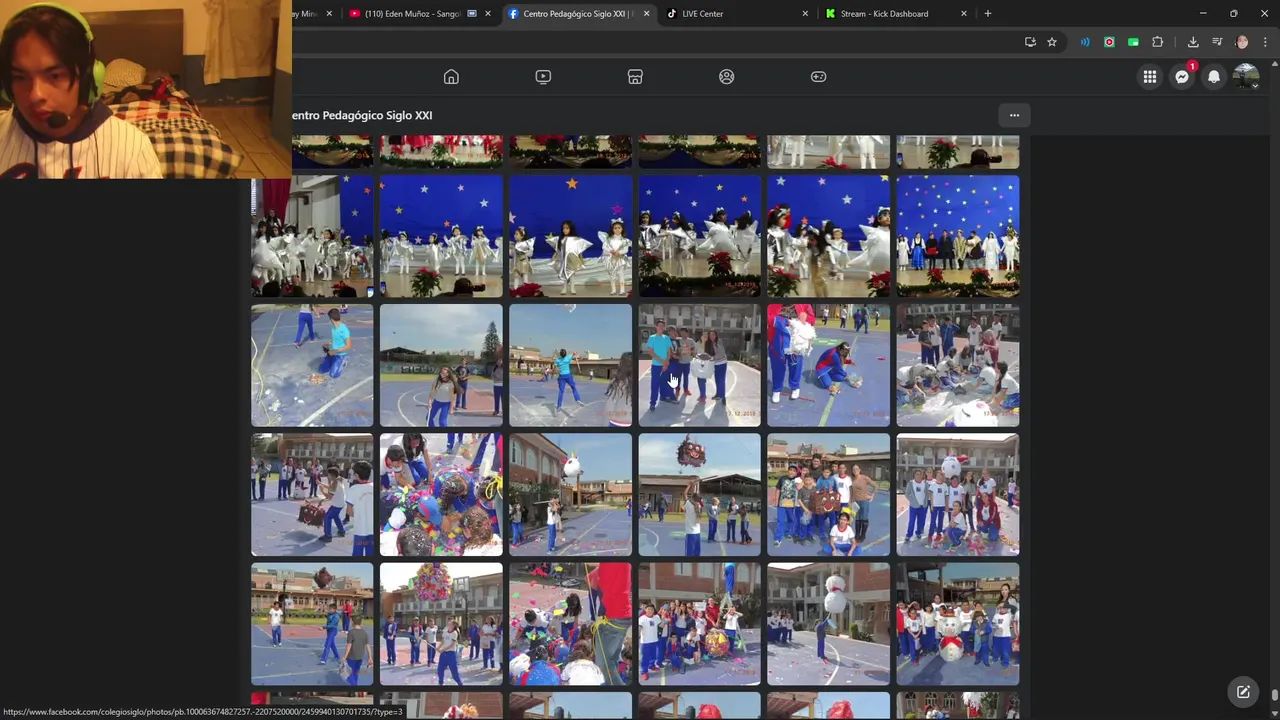Open a new browser tab
The width and height of the screenshot is (1280, 720).
pyautogui.click(x=988, y=14)
